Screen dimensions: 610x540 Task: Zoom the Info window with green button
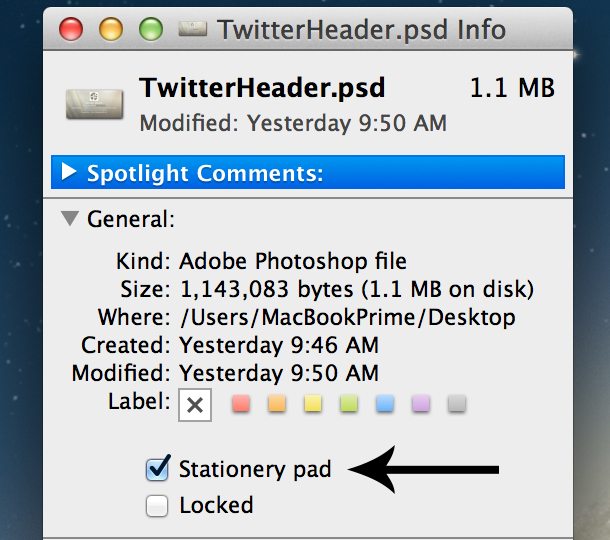point(151,29)
